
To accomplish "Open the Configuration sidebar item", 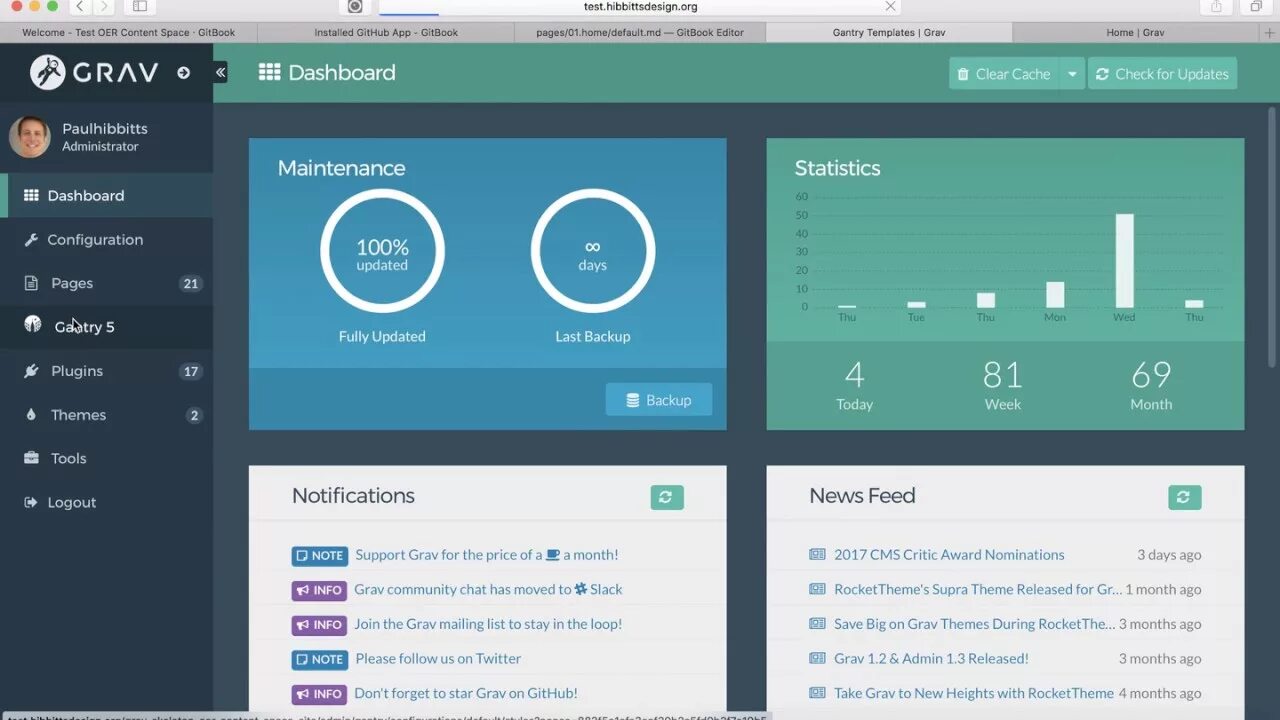I will tap(106, 239).
